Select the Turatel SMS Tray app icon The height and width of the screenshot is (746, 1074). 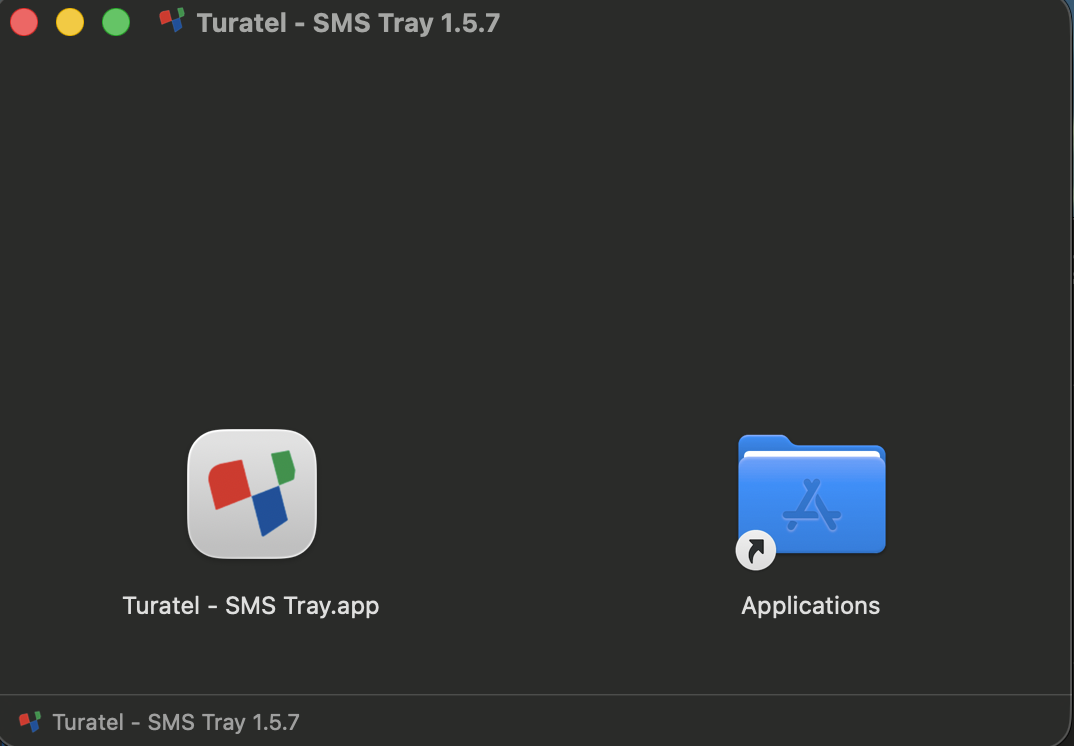click(252, 494)
